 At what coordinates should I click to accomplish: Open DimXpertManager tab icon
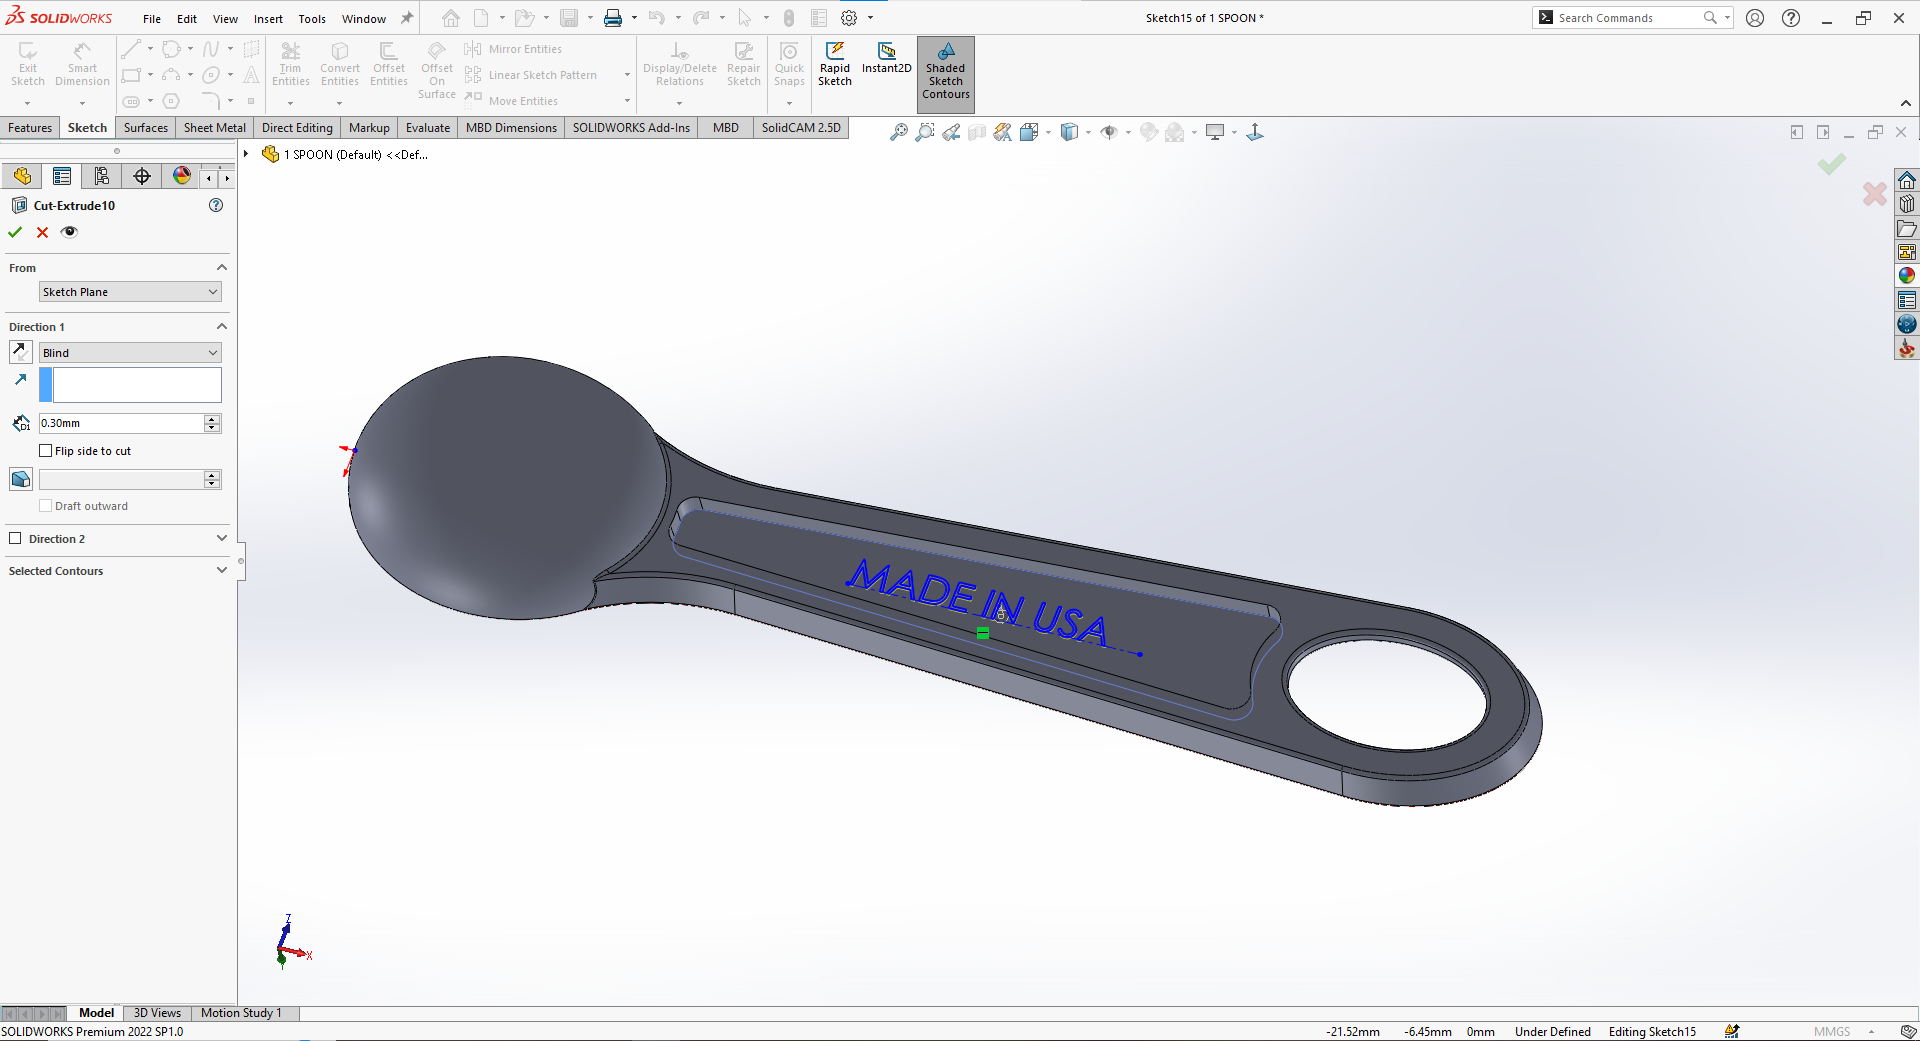142,176
